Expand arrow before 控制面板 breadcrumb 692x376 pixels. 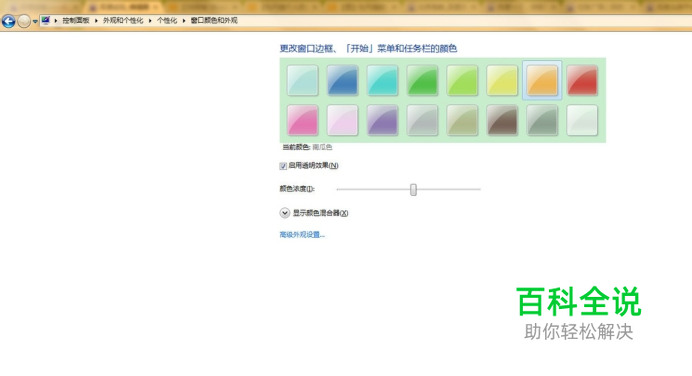[x=56, y=21]
